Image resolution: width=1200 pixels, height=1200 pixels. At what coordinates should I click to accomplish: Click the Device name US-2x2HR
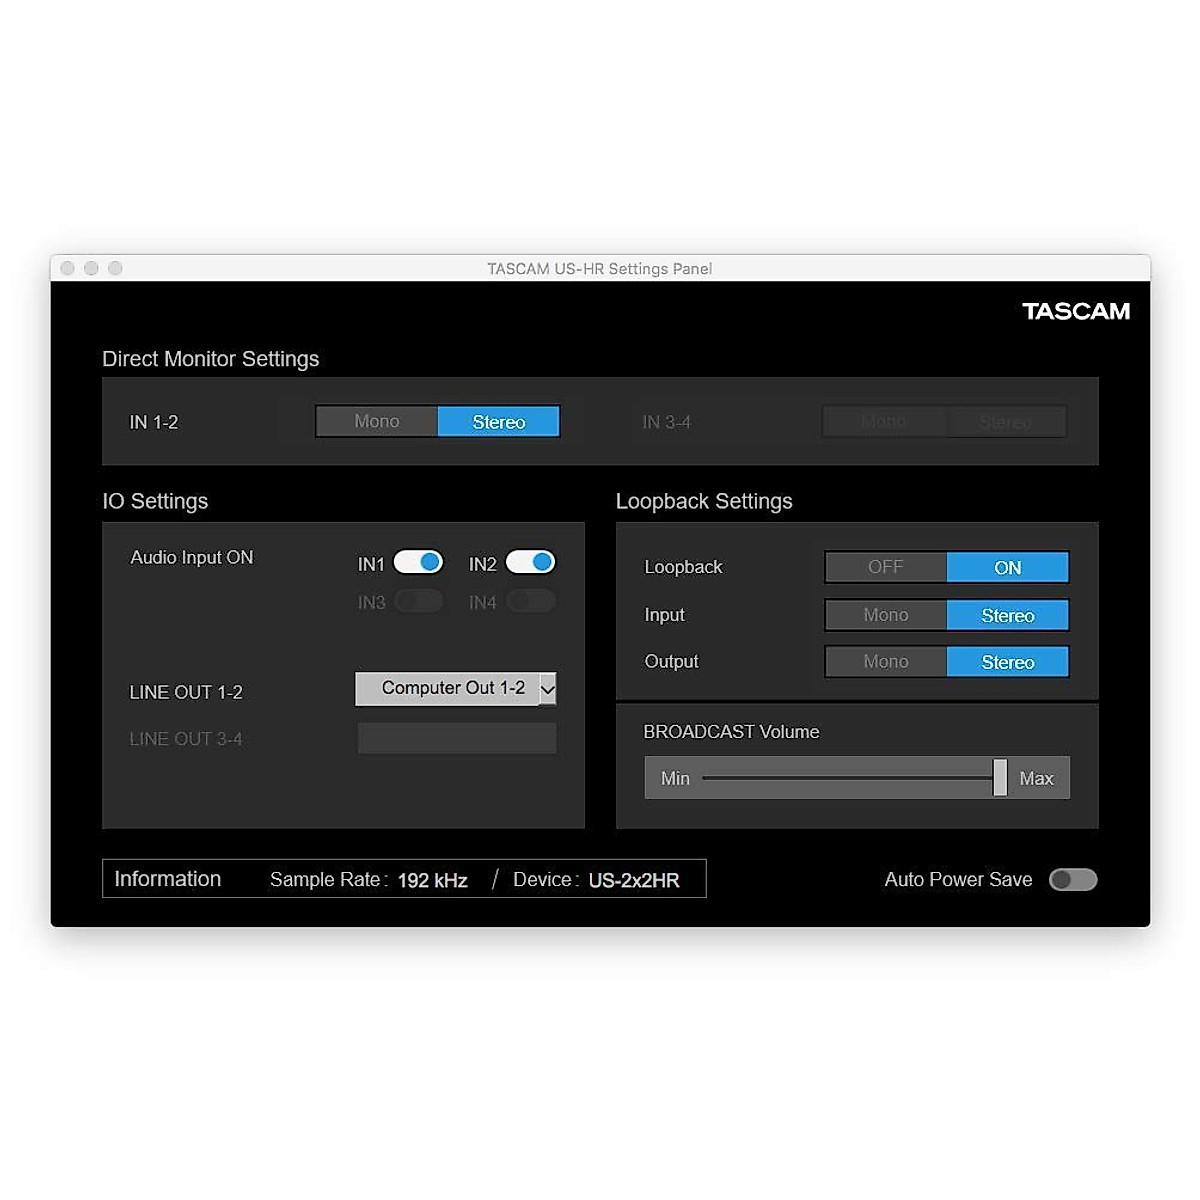pos(634,880)
